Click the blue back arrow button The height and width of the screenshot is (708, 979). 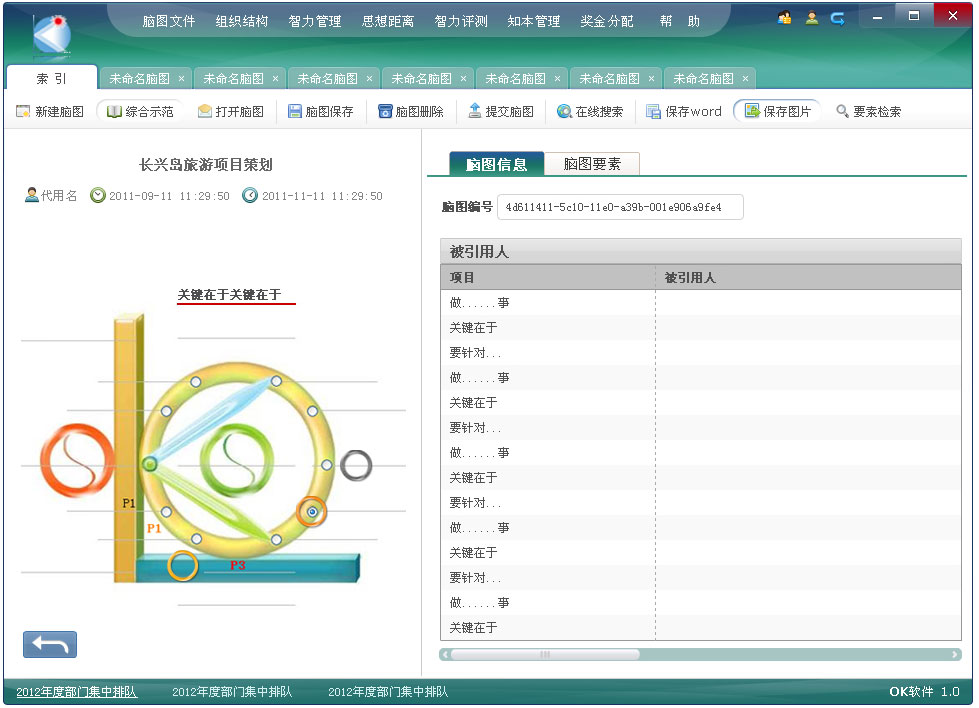point(50,644)
